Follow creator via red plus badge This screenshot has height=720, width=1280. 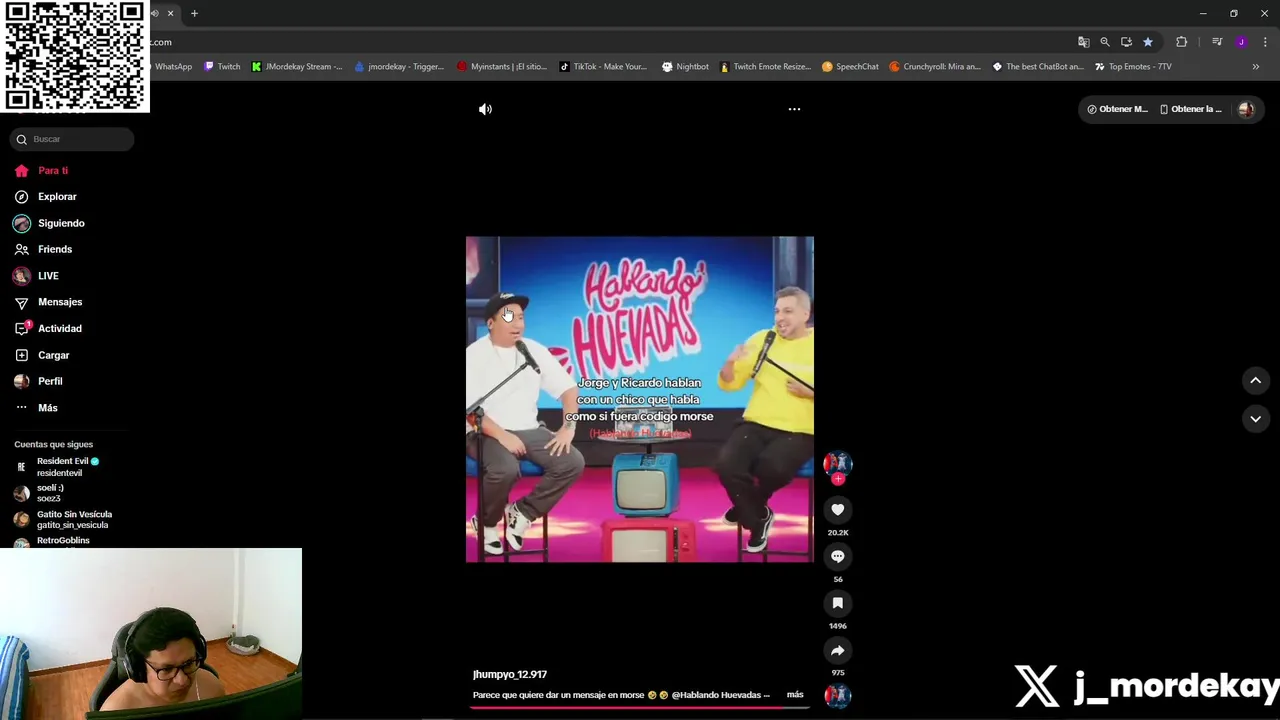838,479
